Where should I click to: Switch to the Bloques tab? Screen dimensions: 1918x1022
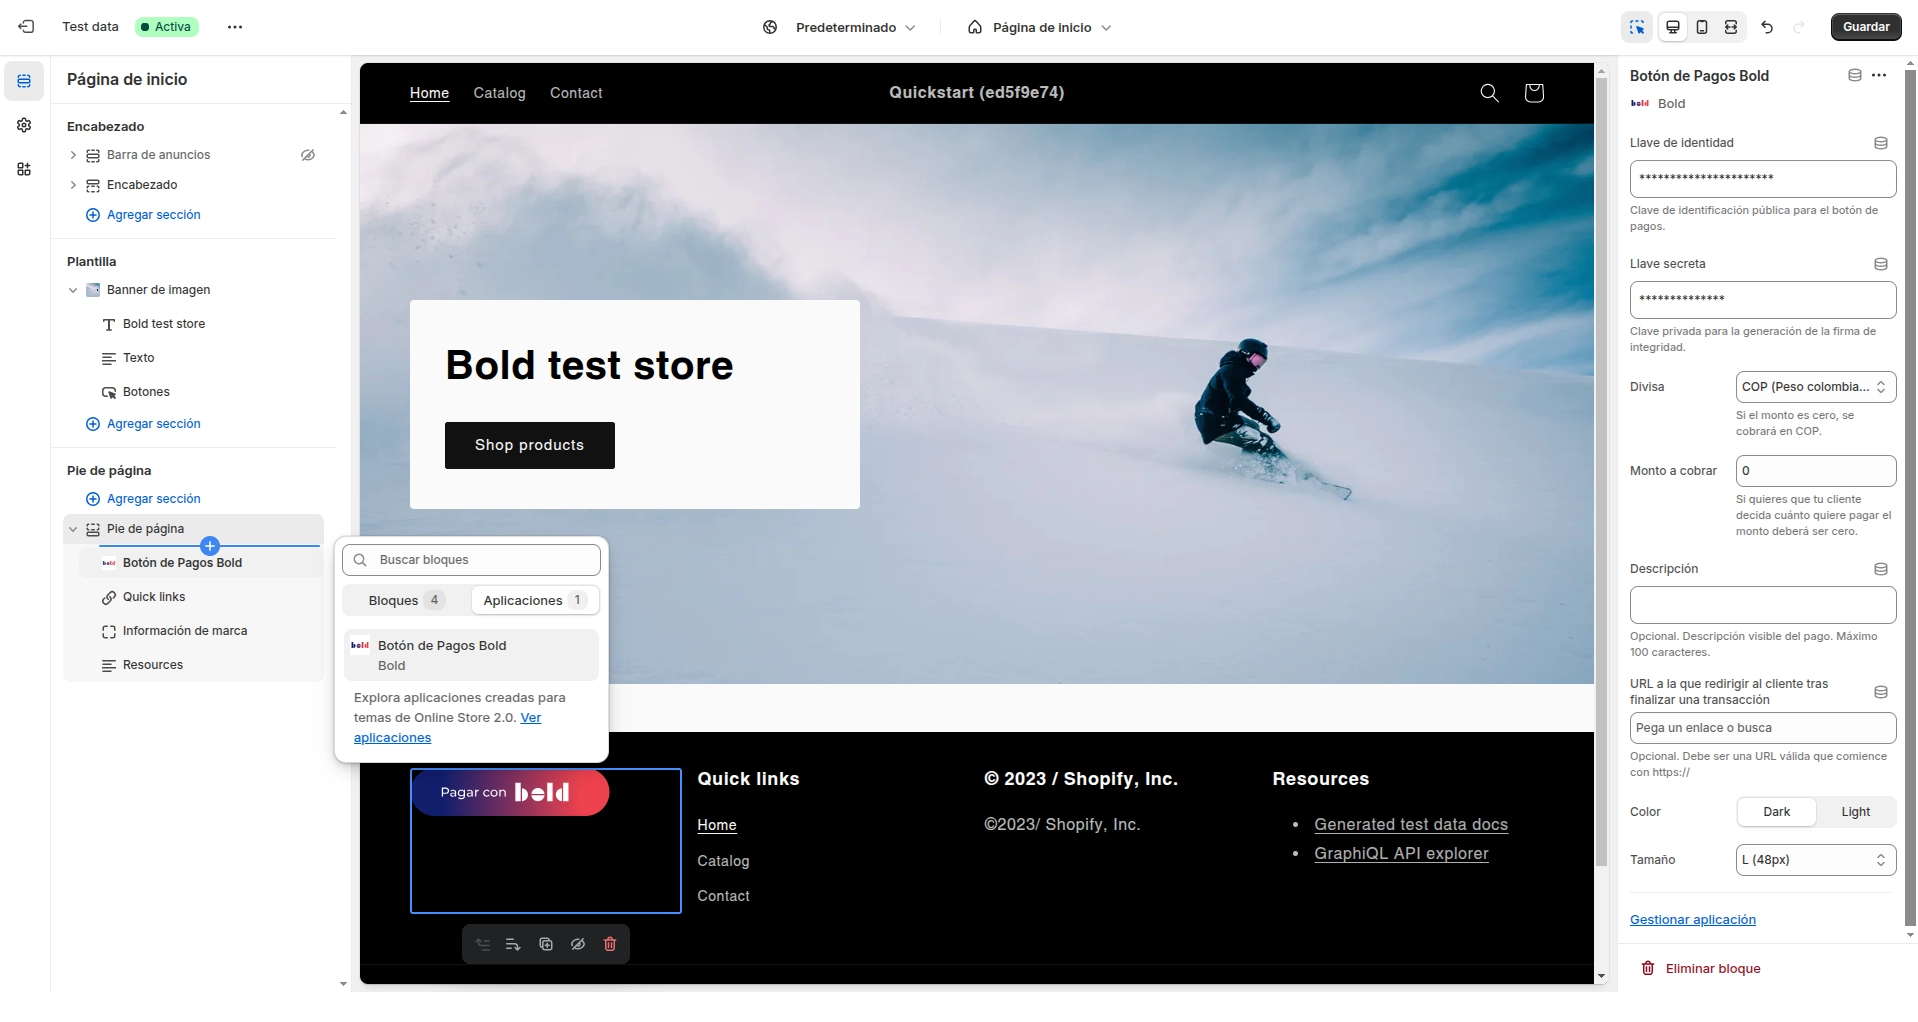pyautogui.click(x=406, y=600)
